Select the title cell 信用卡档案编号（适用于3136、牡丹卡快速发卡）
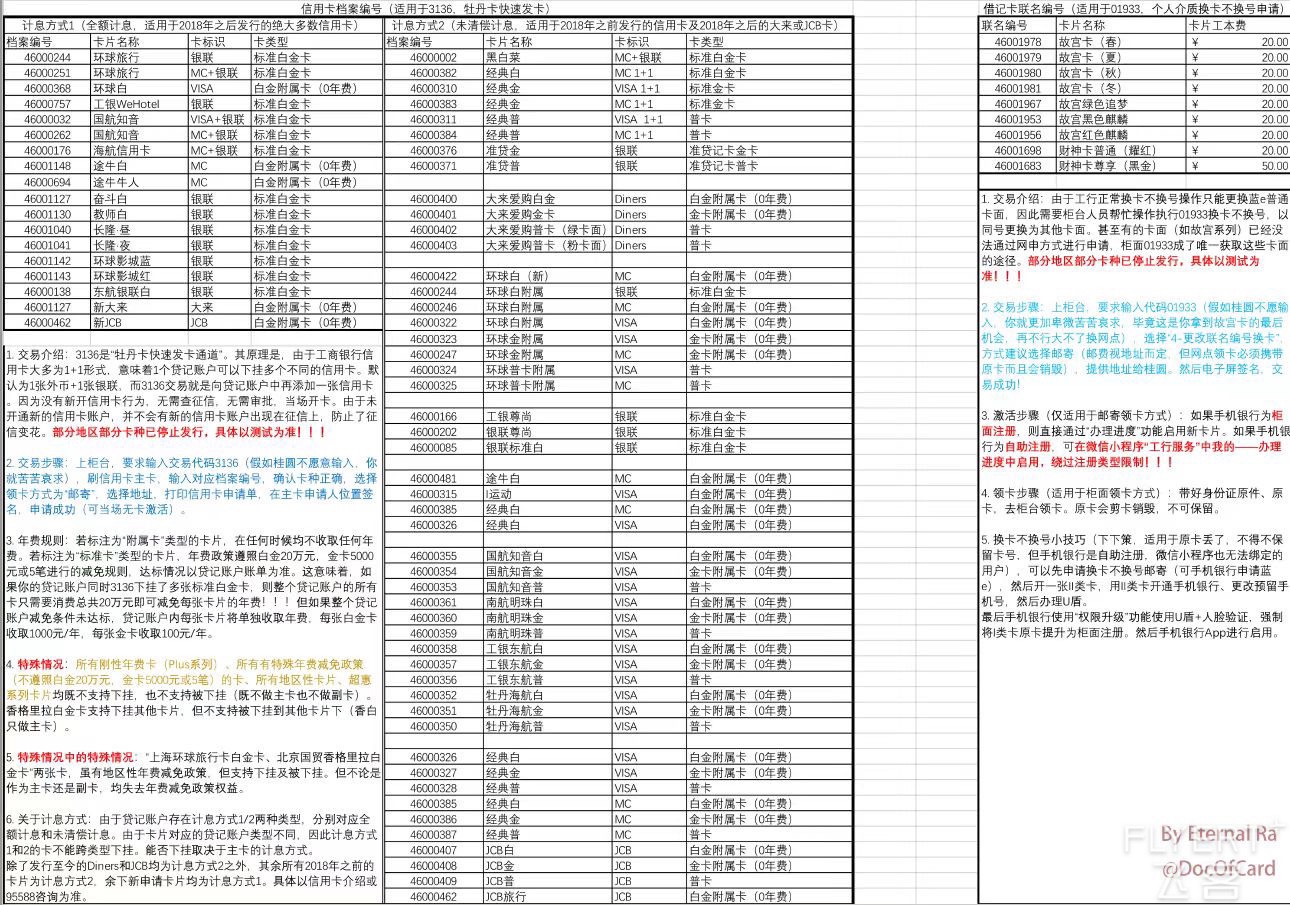 point(428,9)
